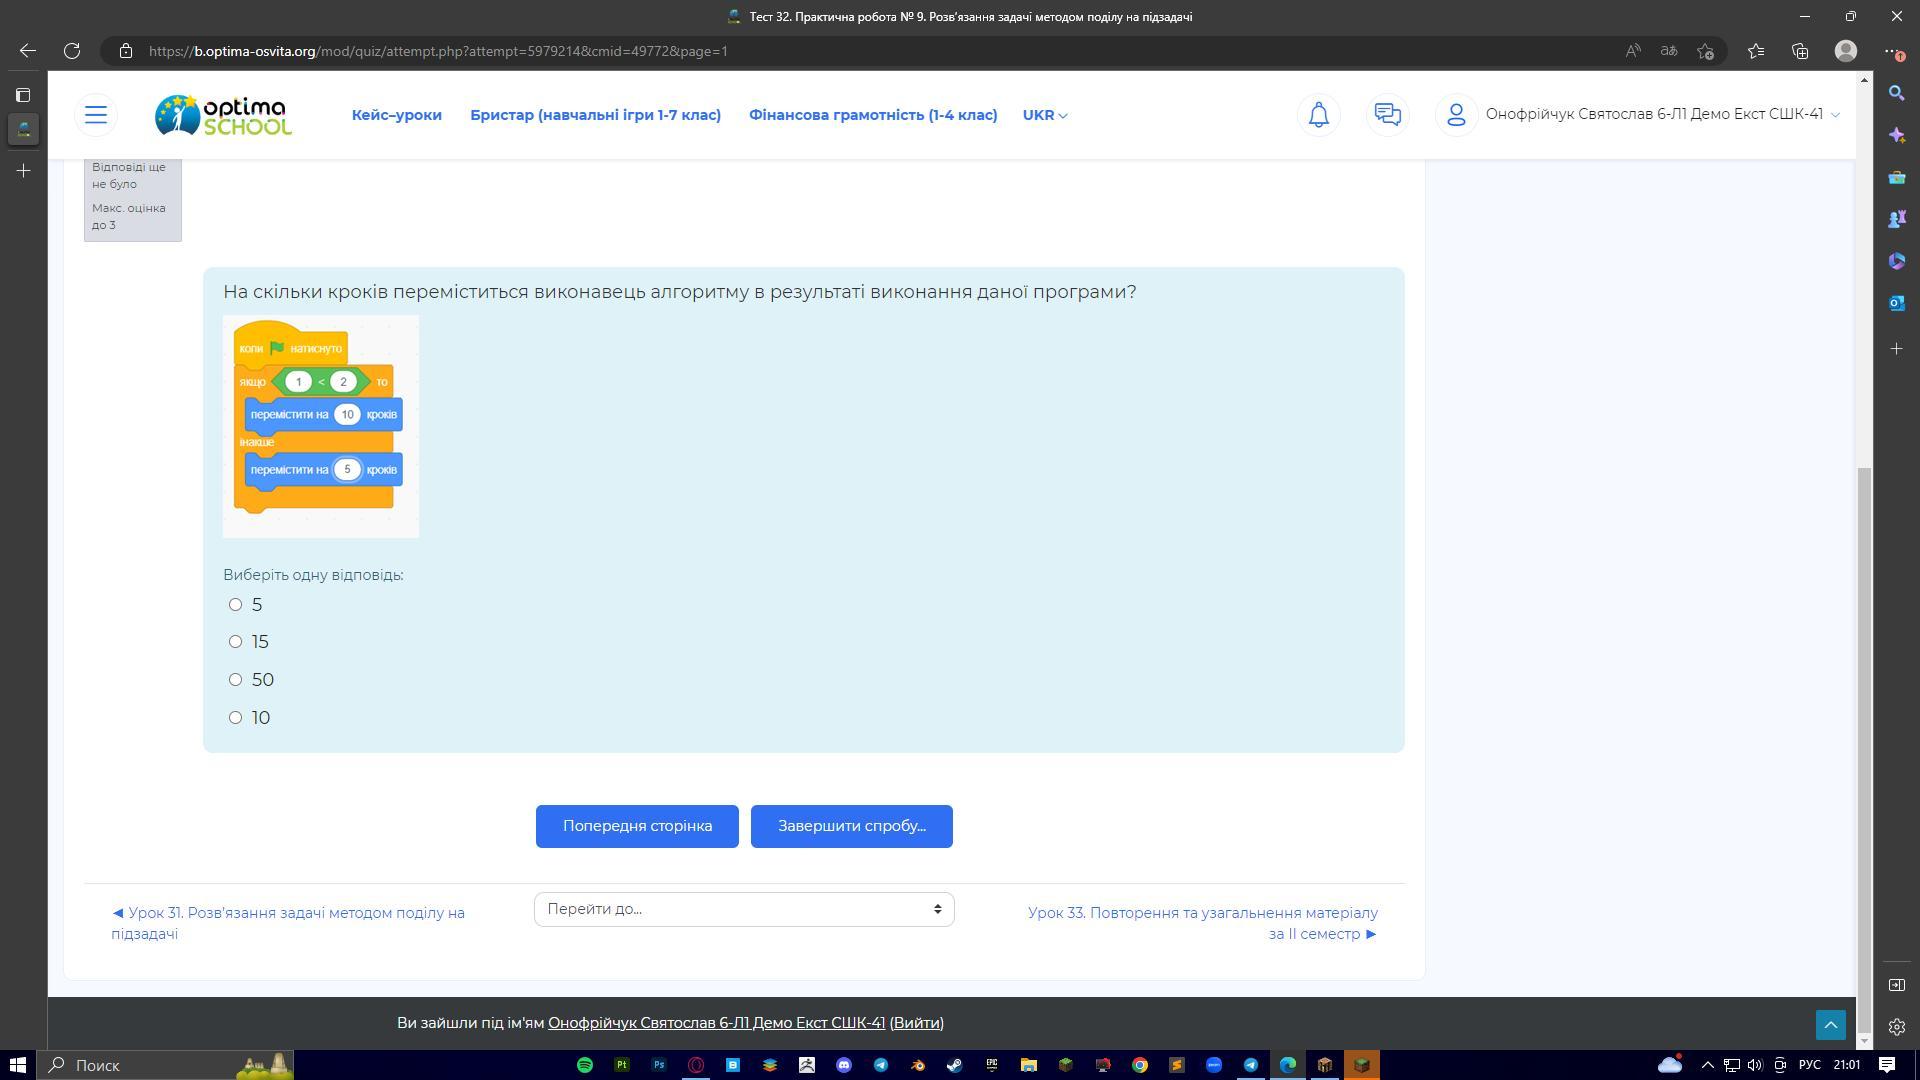This screenshot has height=1080, width=1920.
Task: Open the messages chat icon
Action: [x=1387, y=115]
